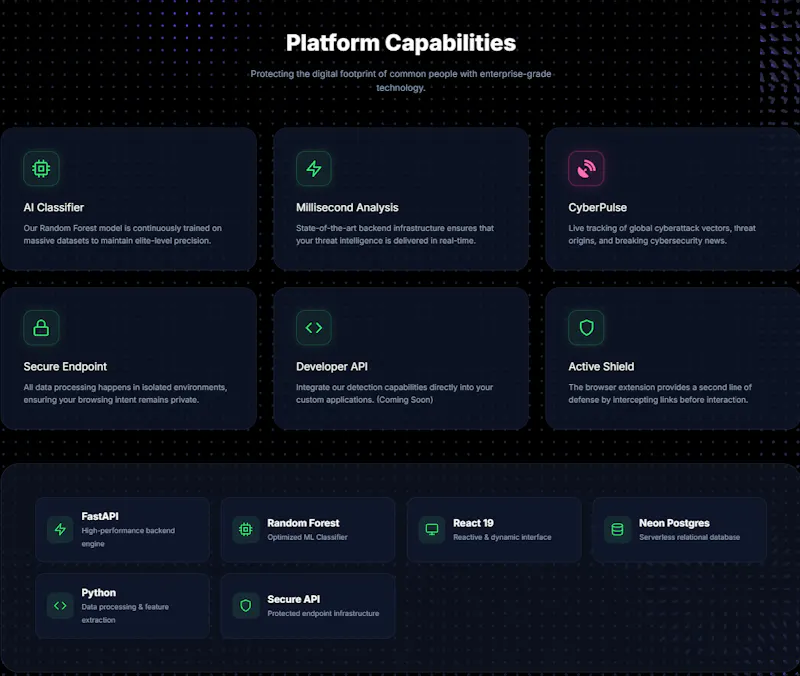
Task: Click the padlock icon above Secure Endpoint
Action: tap(41, 328)
